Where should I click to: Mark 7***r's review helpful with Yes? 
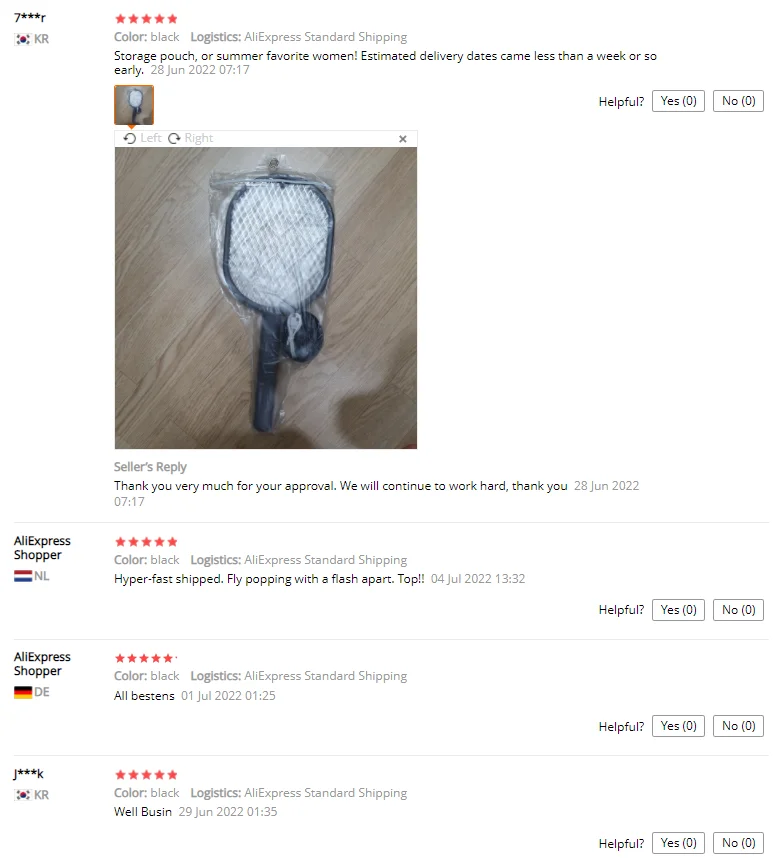[x=678, y=101]
